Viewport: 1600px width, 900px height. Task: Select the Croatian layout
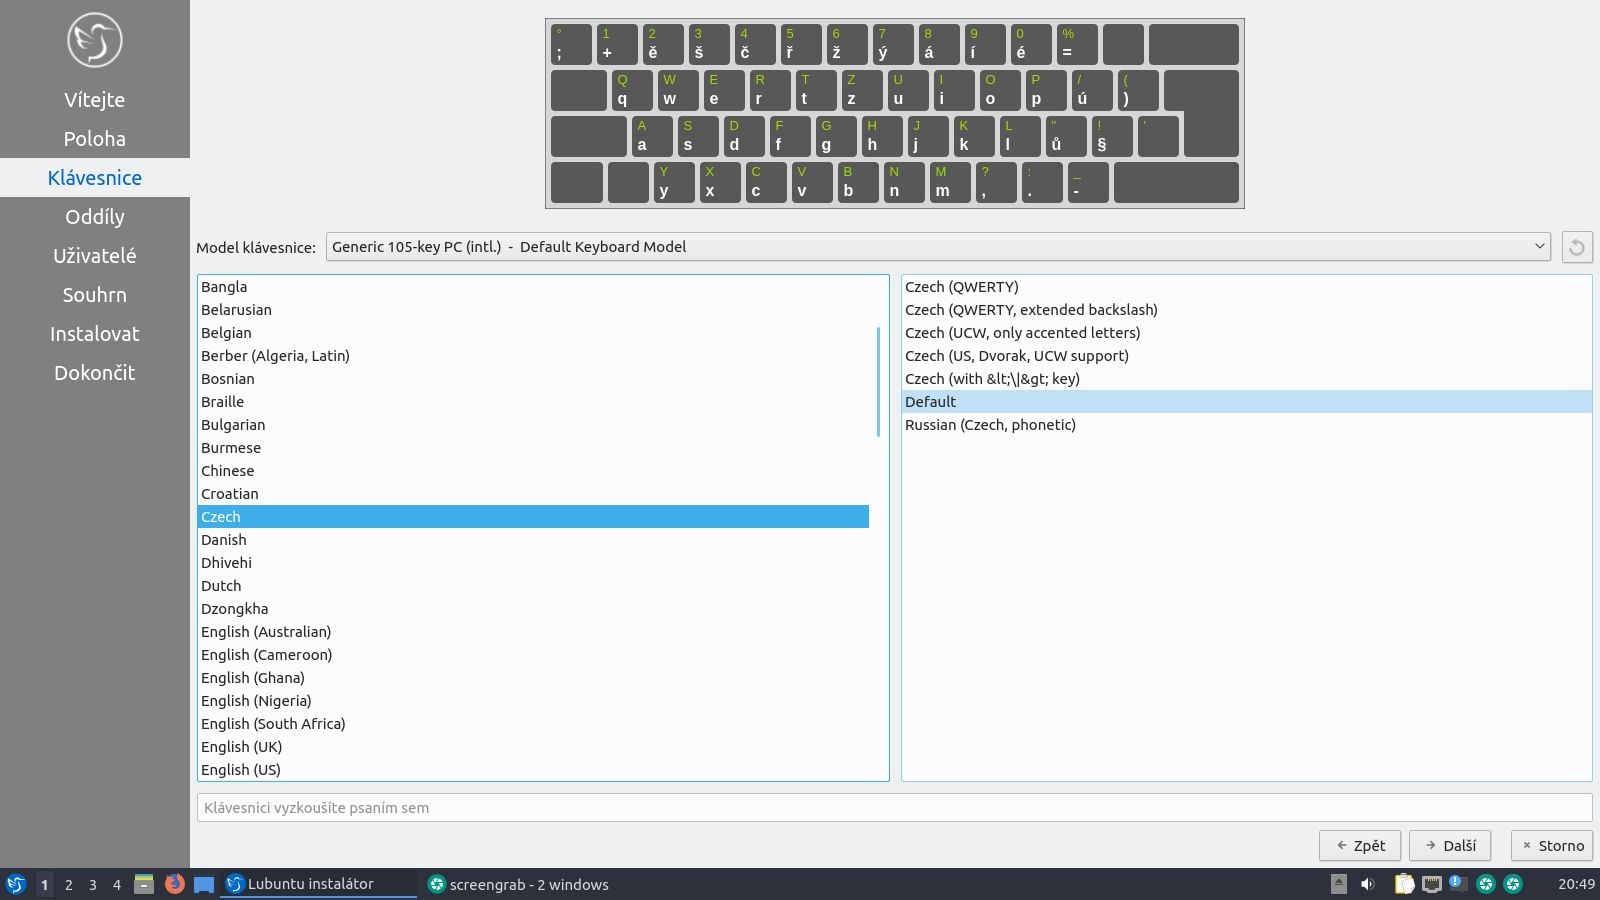[x=533, y=494]
